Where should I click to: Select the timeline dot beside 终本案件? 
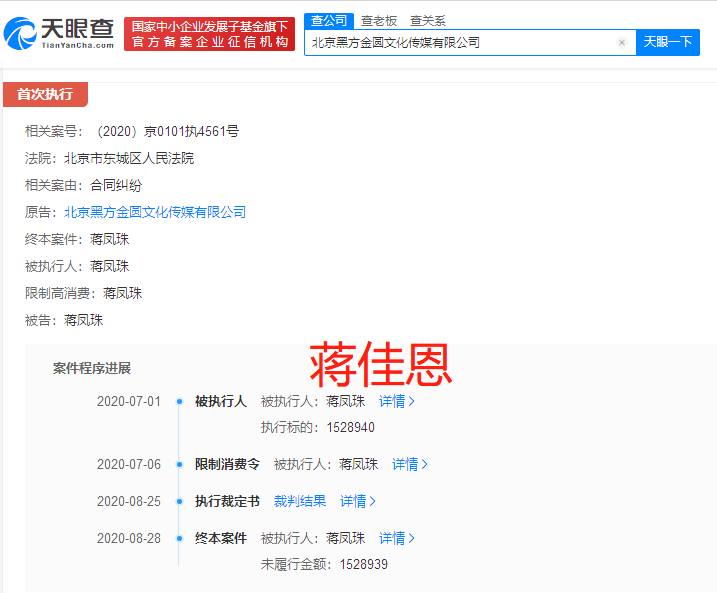pyautogui.click(x=179, y=538)
